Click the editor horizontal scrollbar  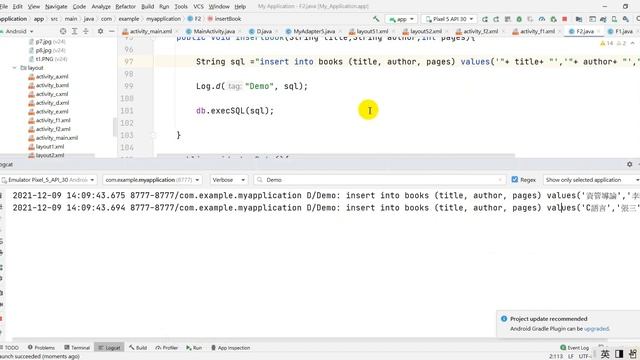tap(336, 156)
